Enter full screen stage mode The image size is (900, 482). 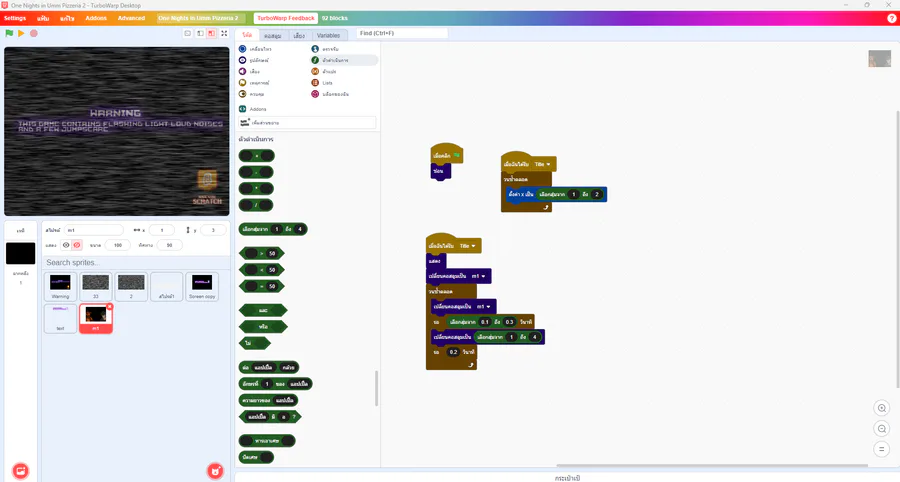pos(224,33)
